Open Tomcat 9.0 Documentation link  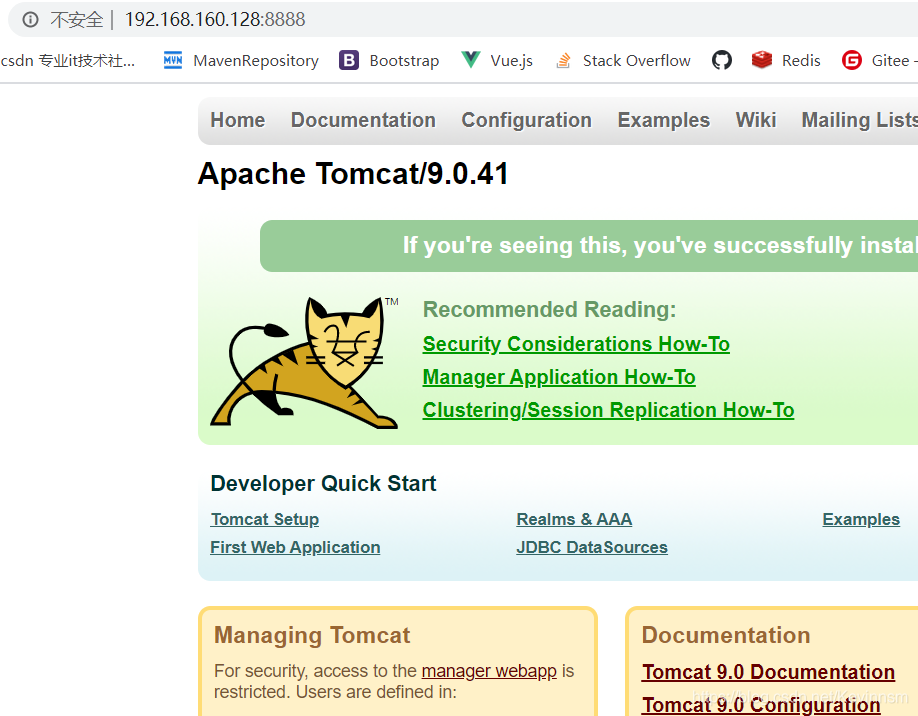[768, 672]
